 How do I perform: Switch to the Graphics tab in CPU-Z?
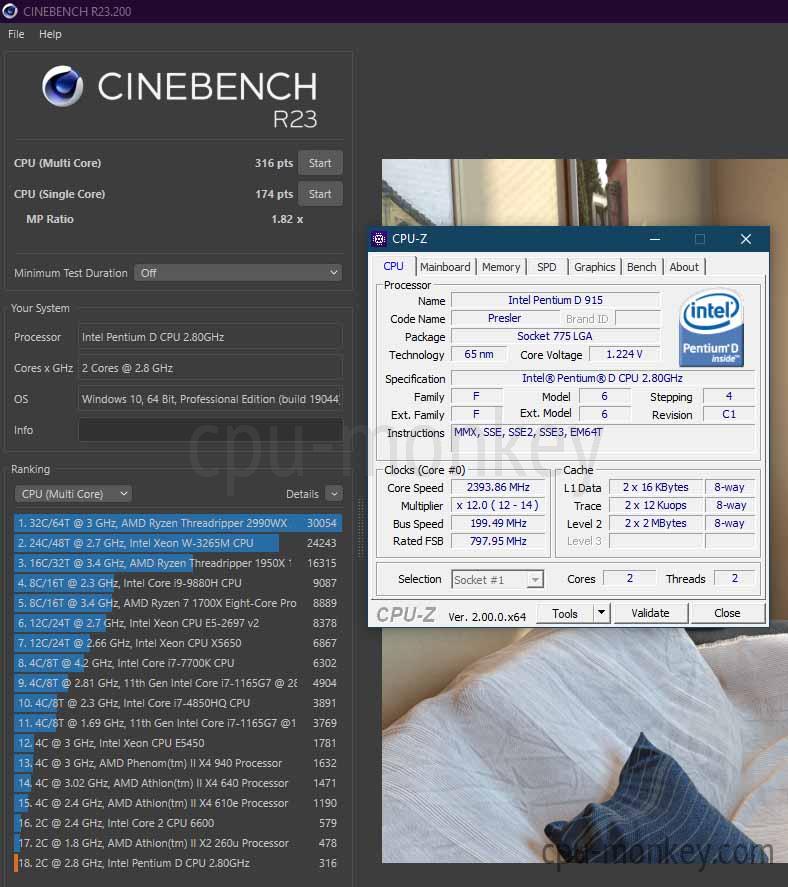pos(594,267)
